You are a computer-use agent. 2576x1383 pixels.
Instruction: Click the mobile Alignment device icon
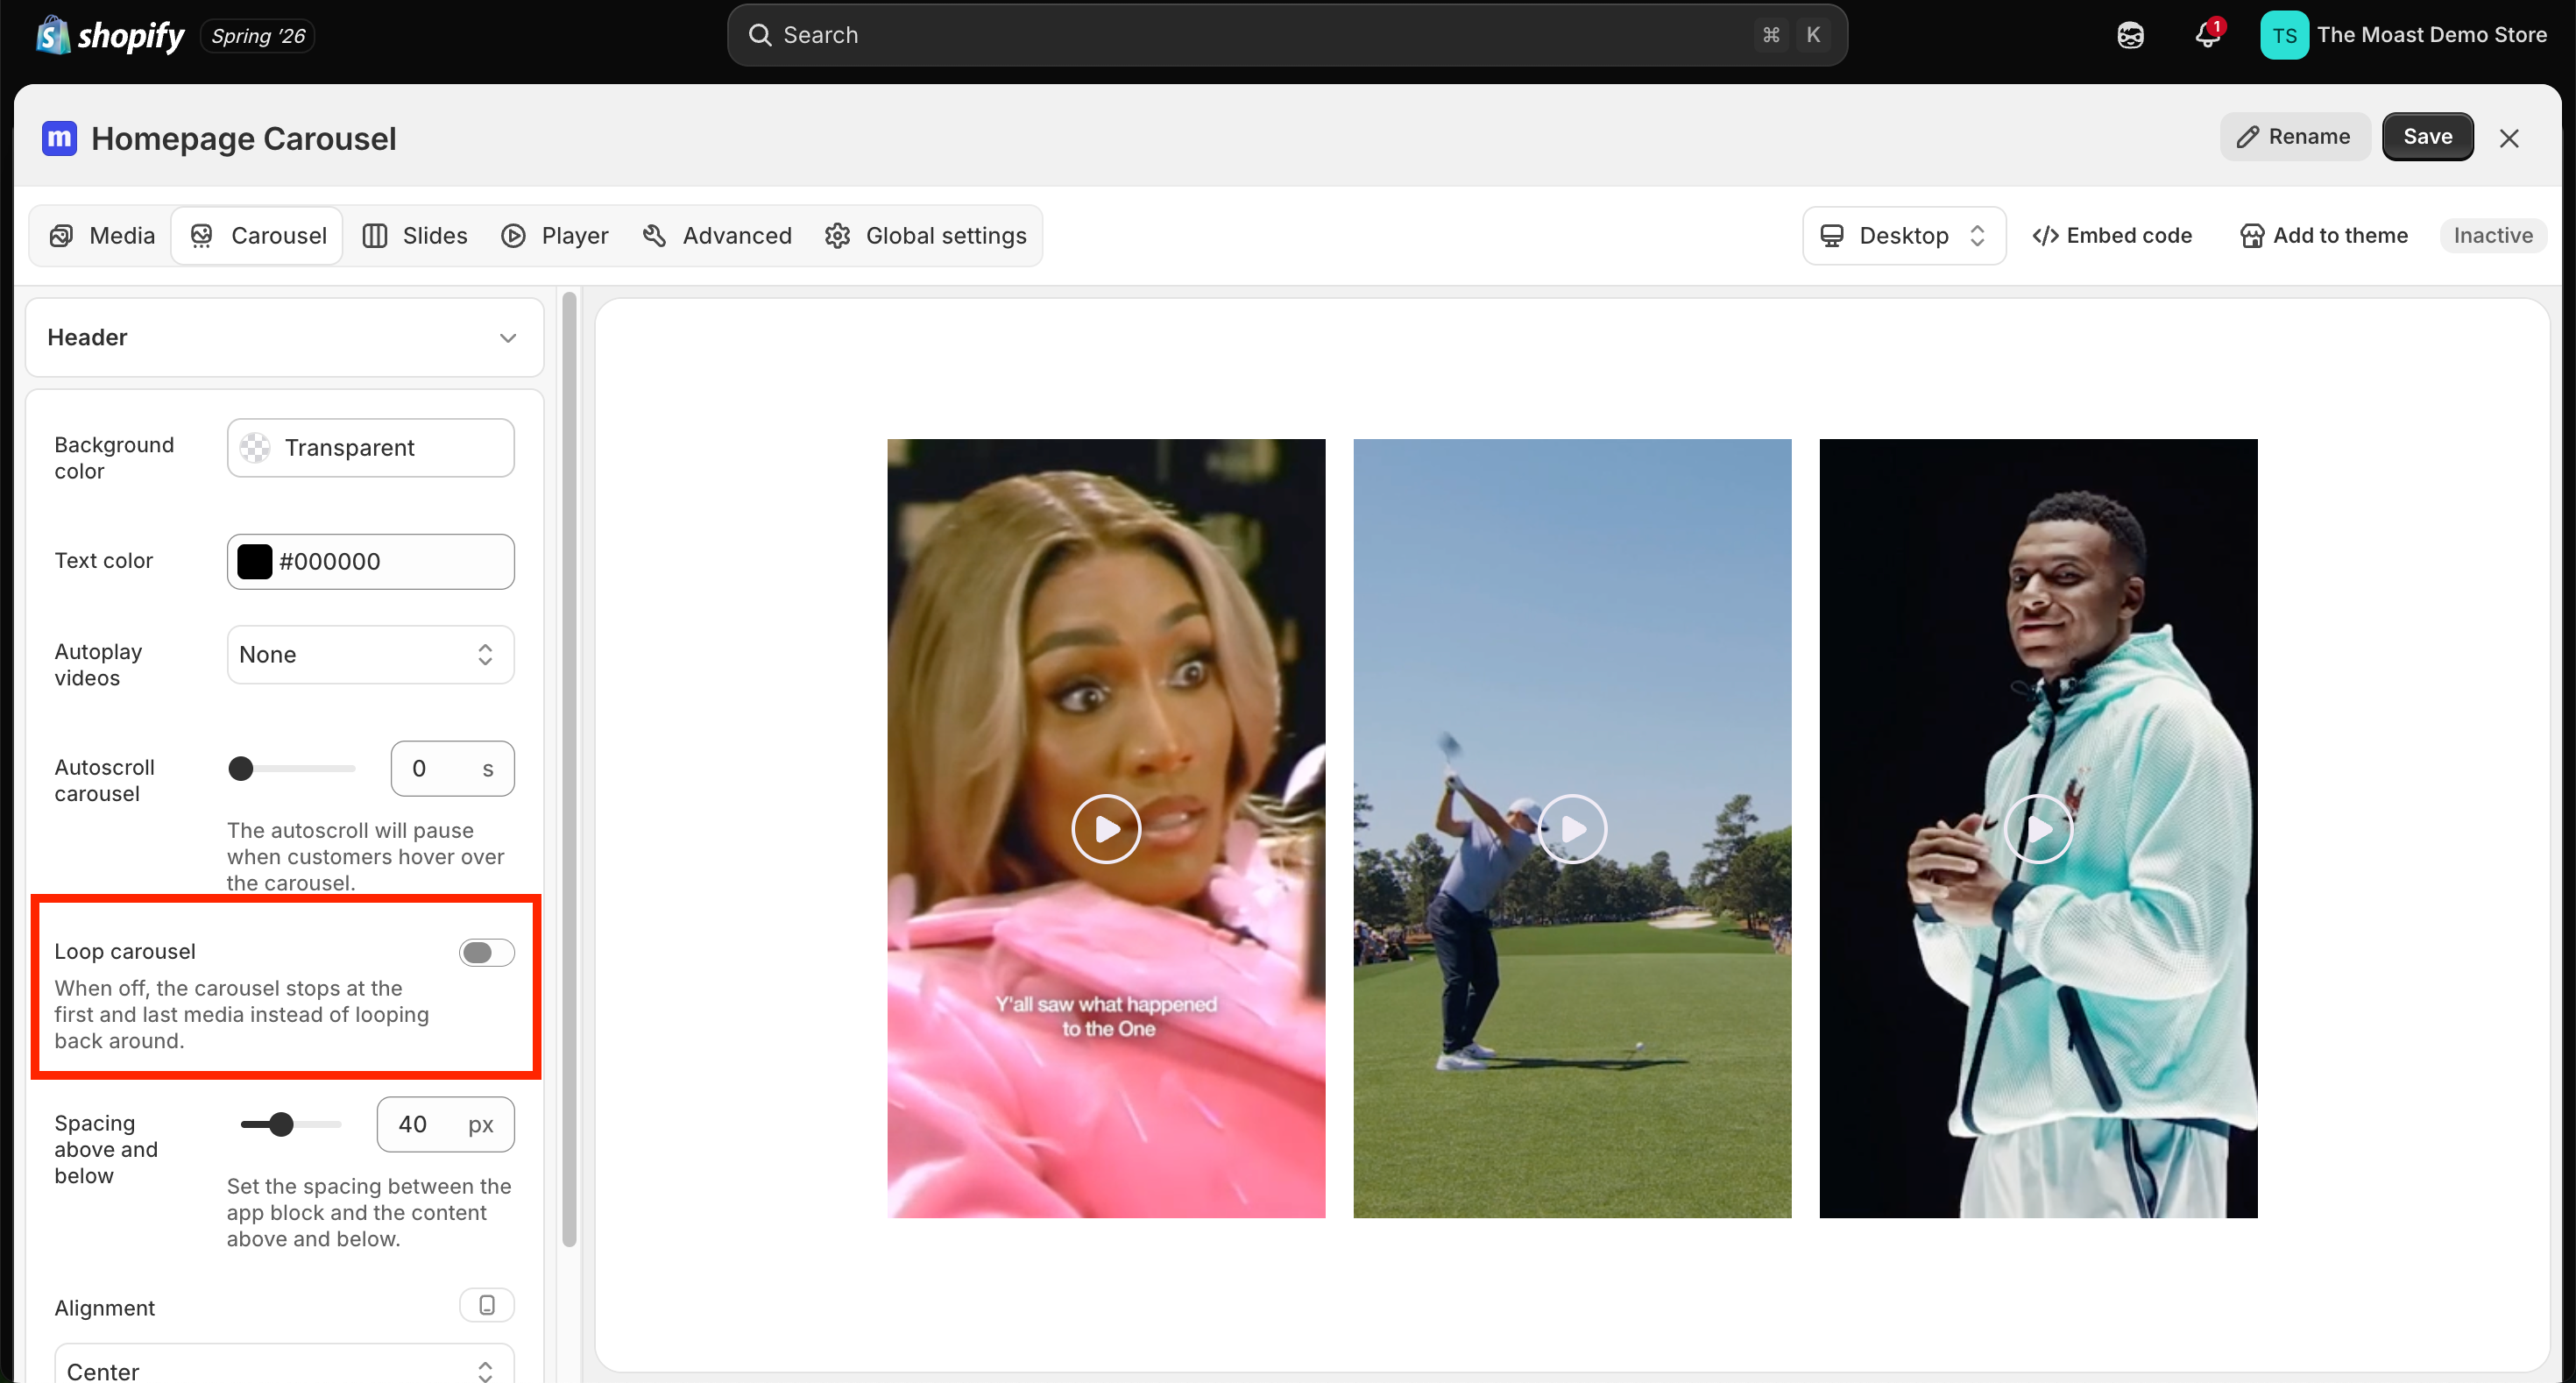(x=487, y=1305)
